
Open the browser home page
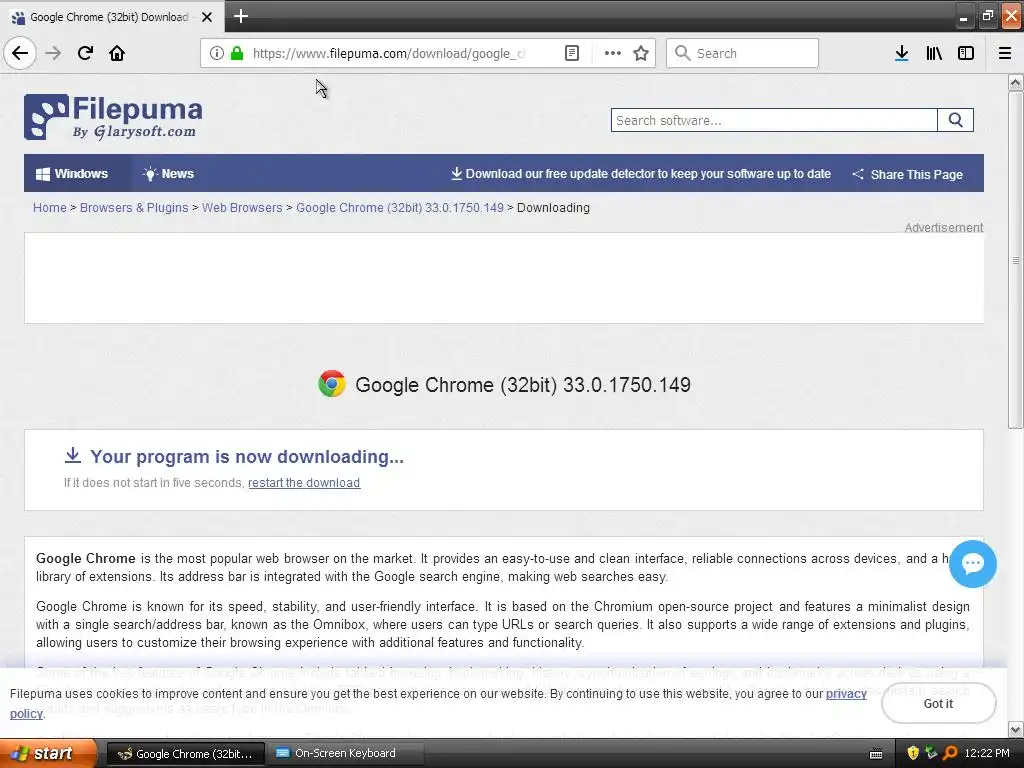[117, 53]
